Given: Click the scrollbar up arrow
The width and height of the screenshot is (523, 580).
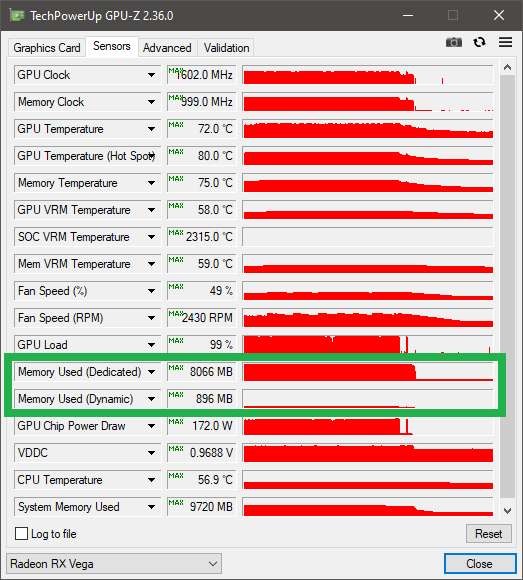Looking at the screenshot, I should point(507,67).
